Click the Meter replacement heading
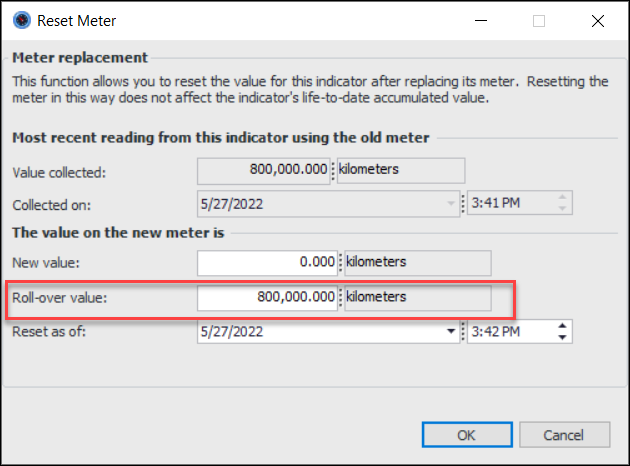Viewport: 630px width, 466px height. [80, 58]
